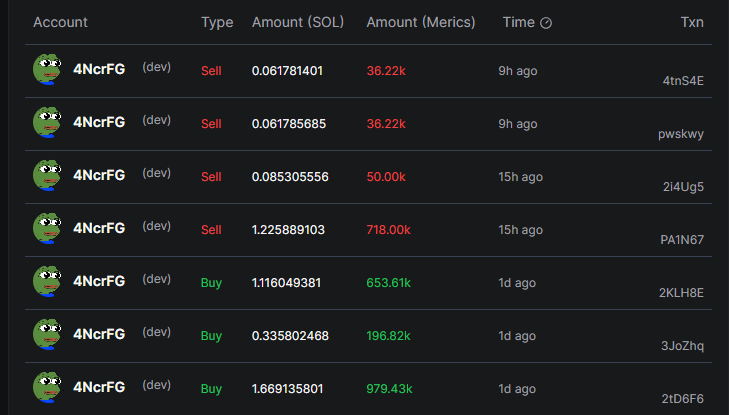The height and width of the screenshot is (415, 729).
Task: Click the 15h ago time in the PA1N67 row
Action: [521, 230]
